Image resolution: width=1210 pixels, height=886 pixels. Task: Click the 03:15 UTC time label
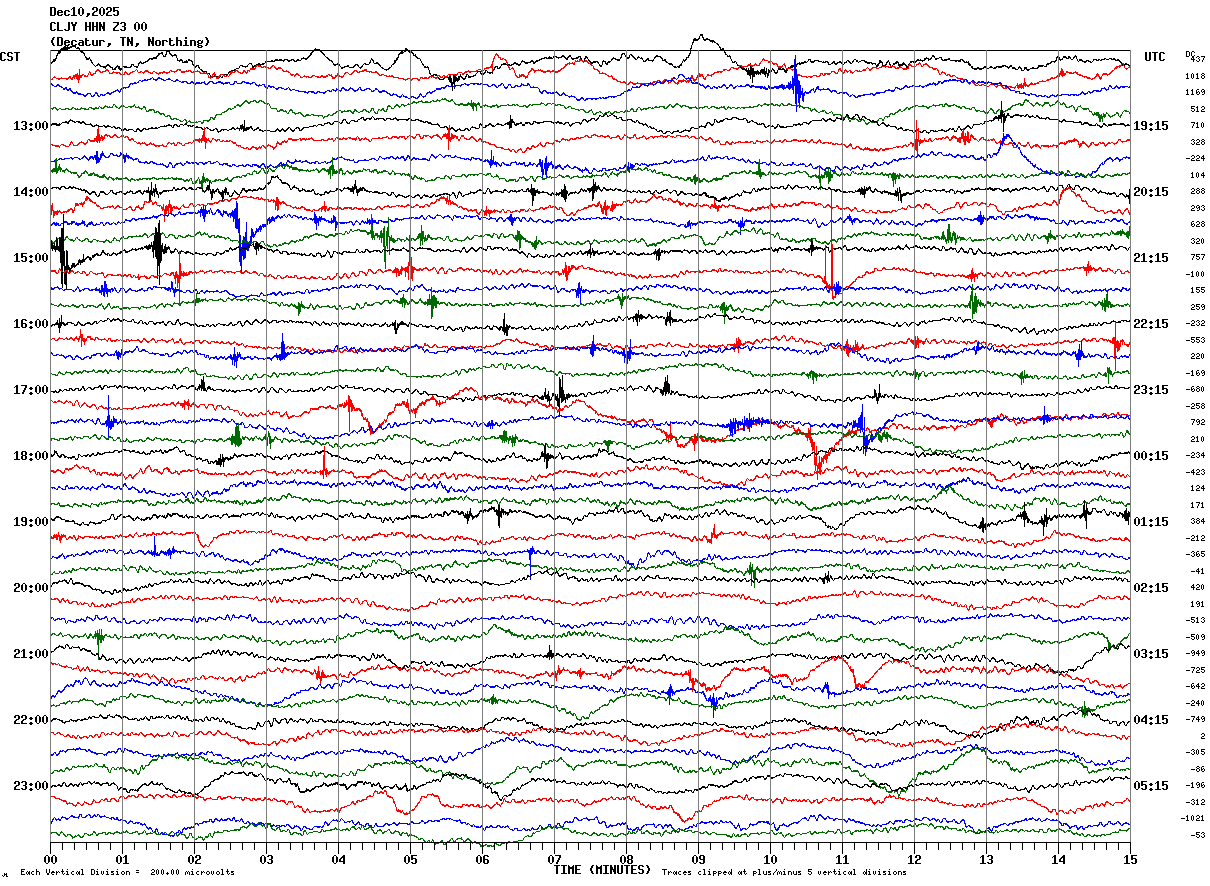pos(1151,654)
